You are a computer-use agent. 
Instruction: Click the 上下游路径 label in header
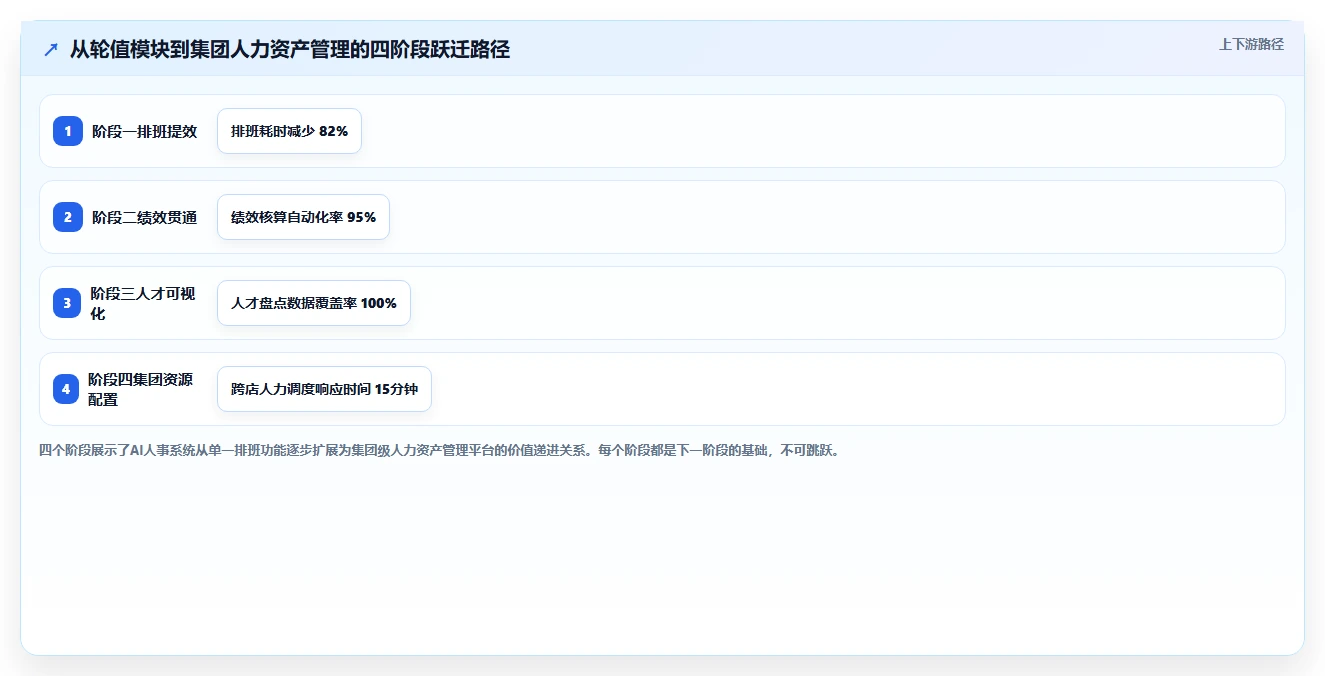coord(1251,45)
